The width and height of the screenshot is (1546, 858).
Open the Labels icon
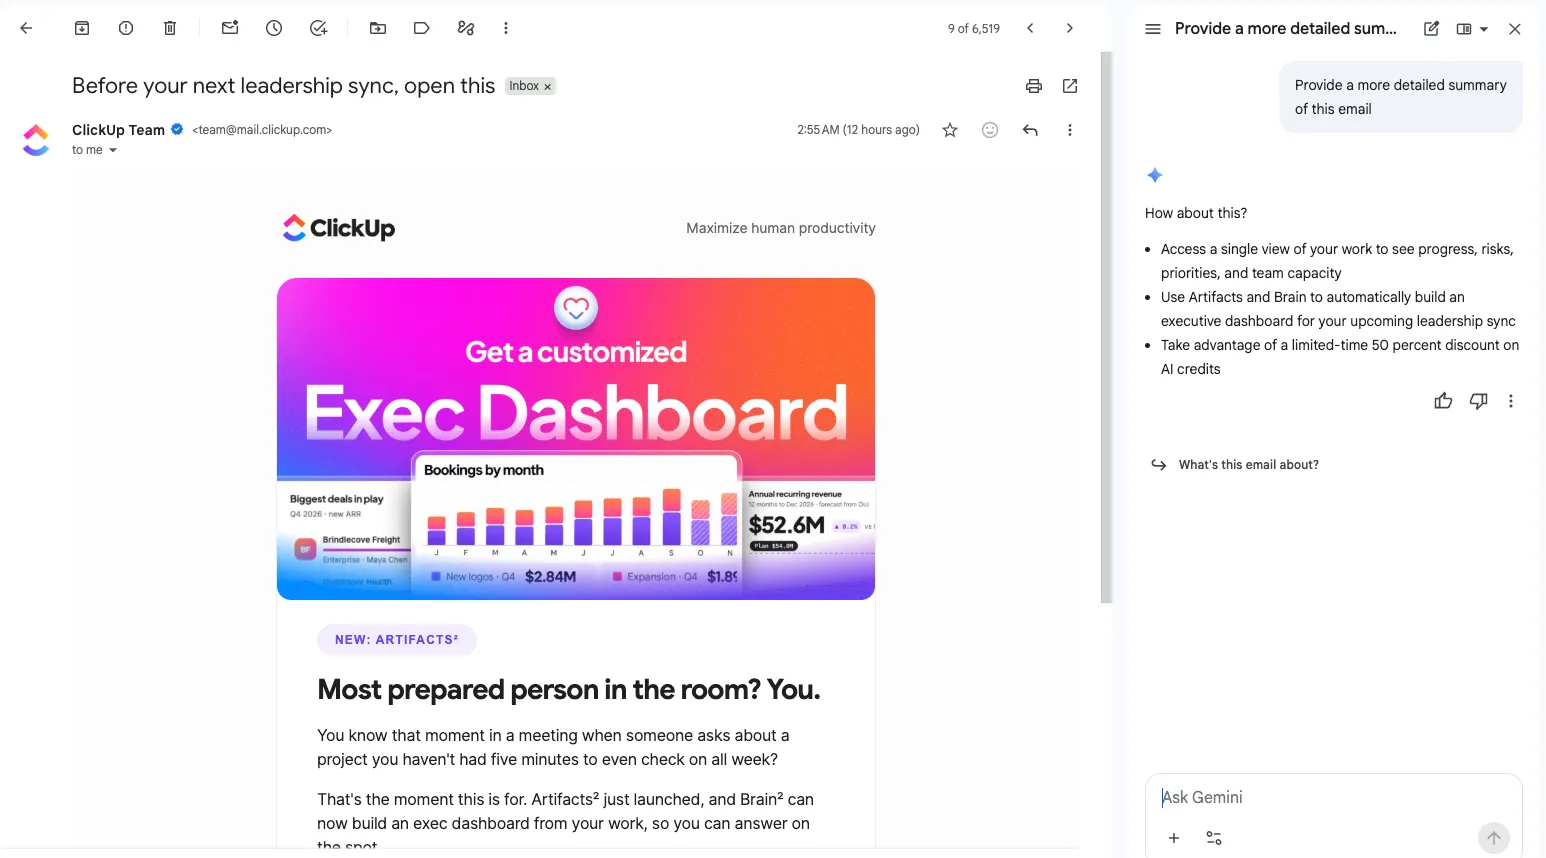[x=422, y=28]
